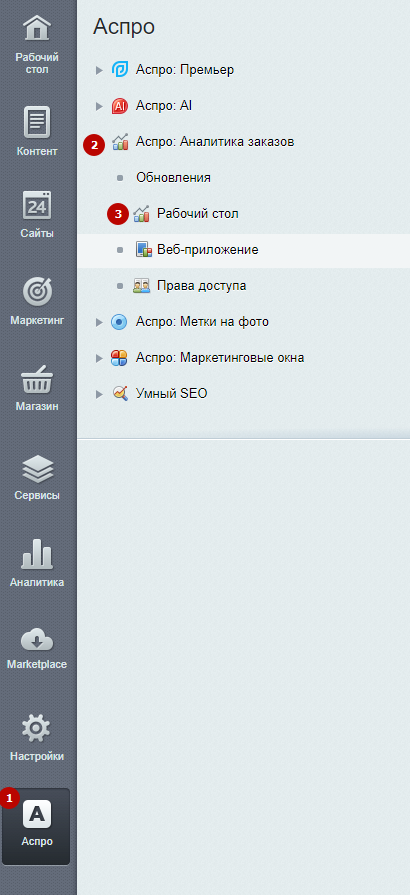410x895 pixels.
Task: Open the Маркетинг target icon
Action: (37, 292)
